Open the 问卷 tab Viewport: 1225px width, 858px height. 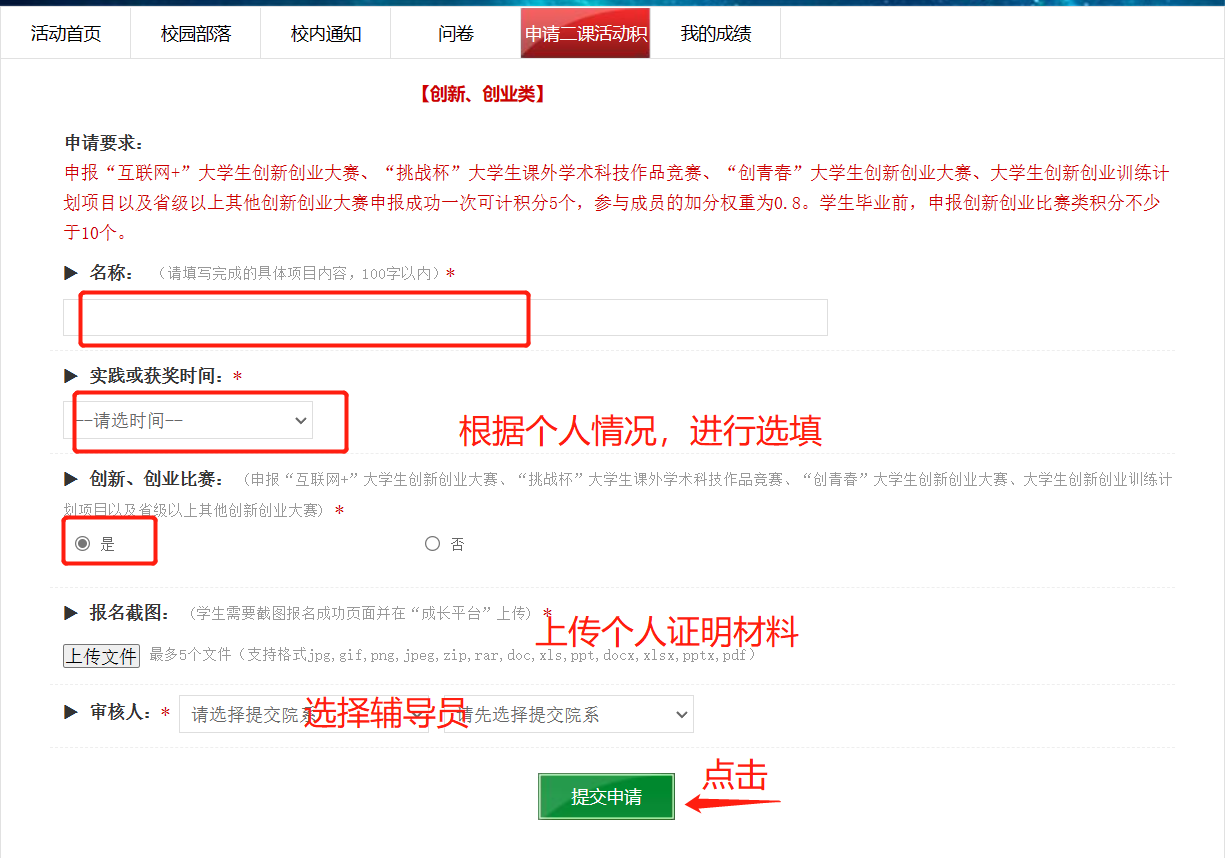(x=456, y=34)
